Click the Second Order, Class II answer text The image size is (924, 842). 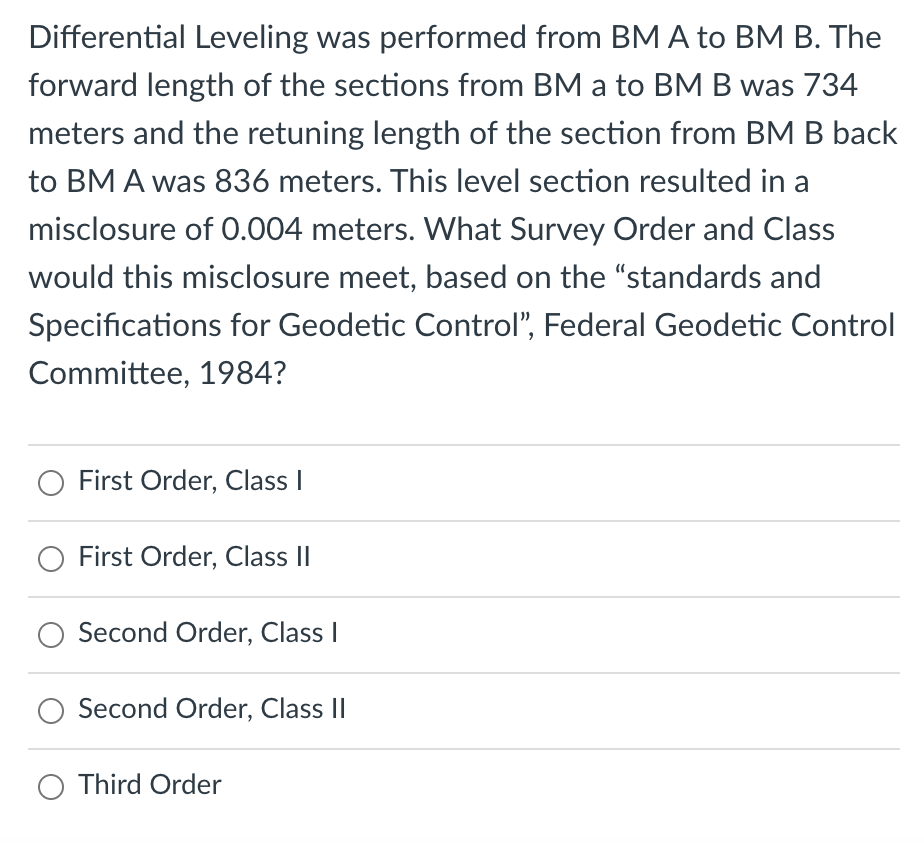click(211, 709)
